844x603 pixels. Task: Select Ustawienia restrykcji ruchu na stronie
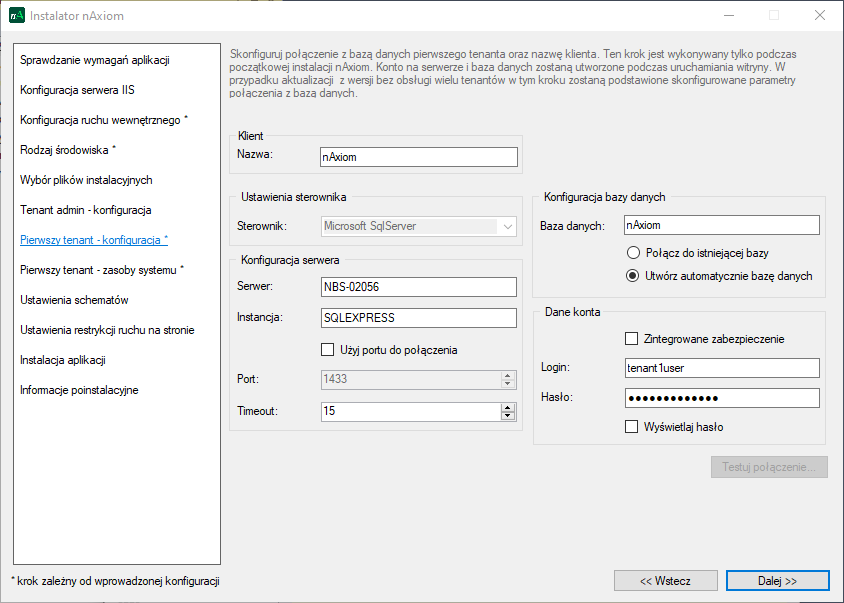coord(107,330)
